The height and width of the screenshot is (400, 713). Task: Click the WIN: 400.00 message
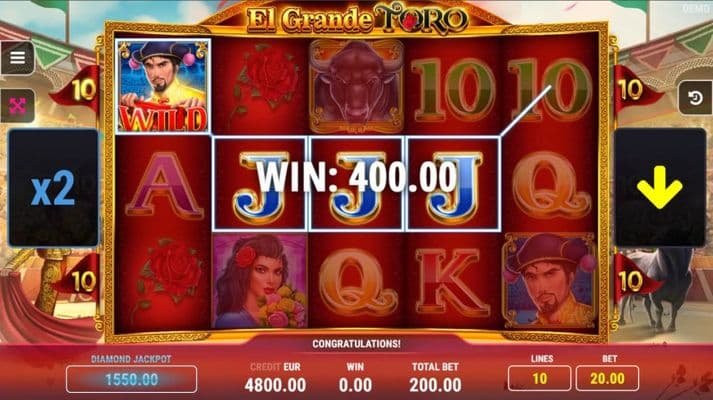click(356, 177)
